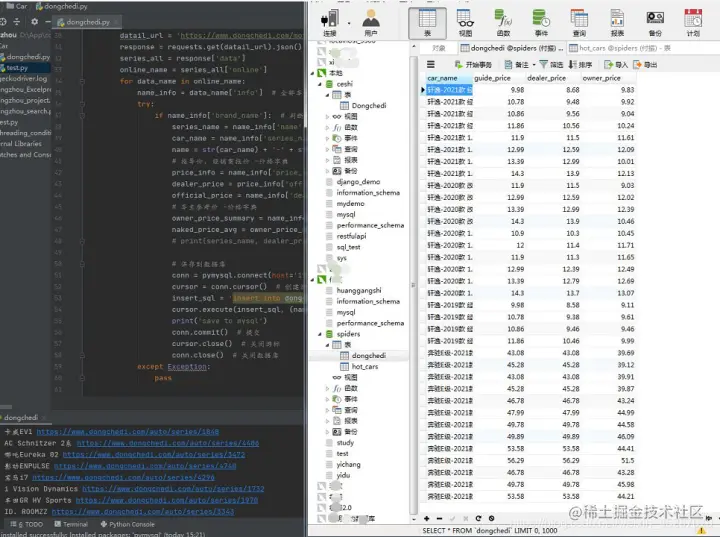Click the stop icon under the grid
Screen dimensions: 720x537
point(491,518)
